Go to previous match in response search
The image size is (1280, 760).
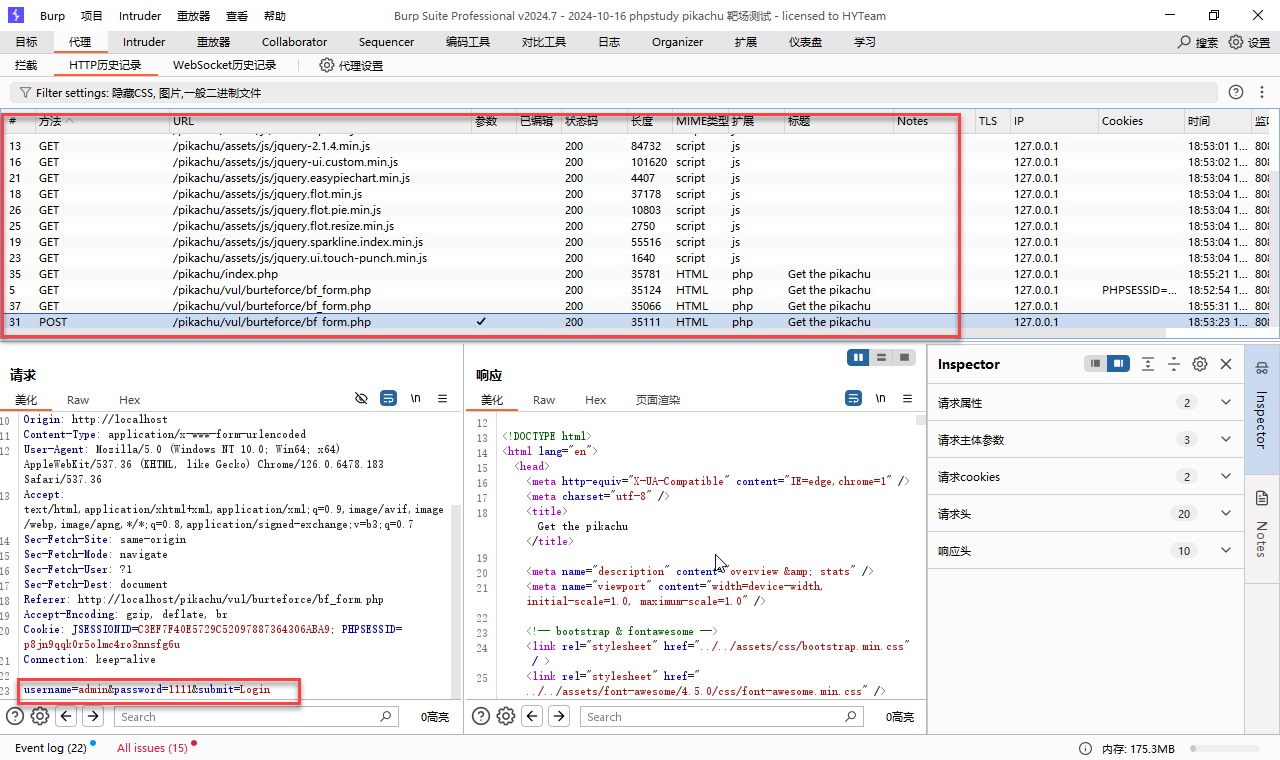[533, 716]
